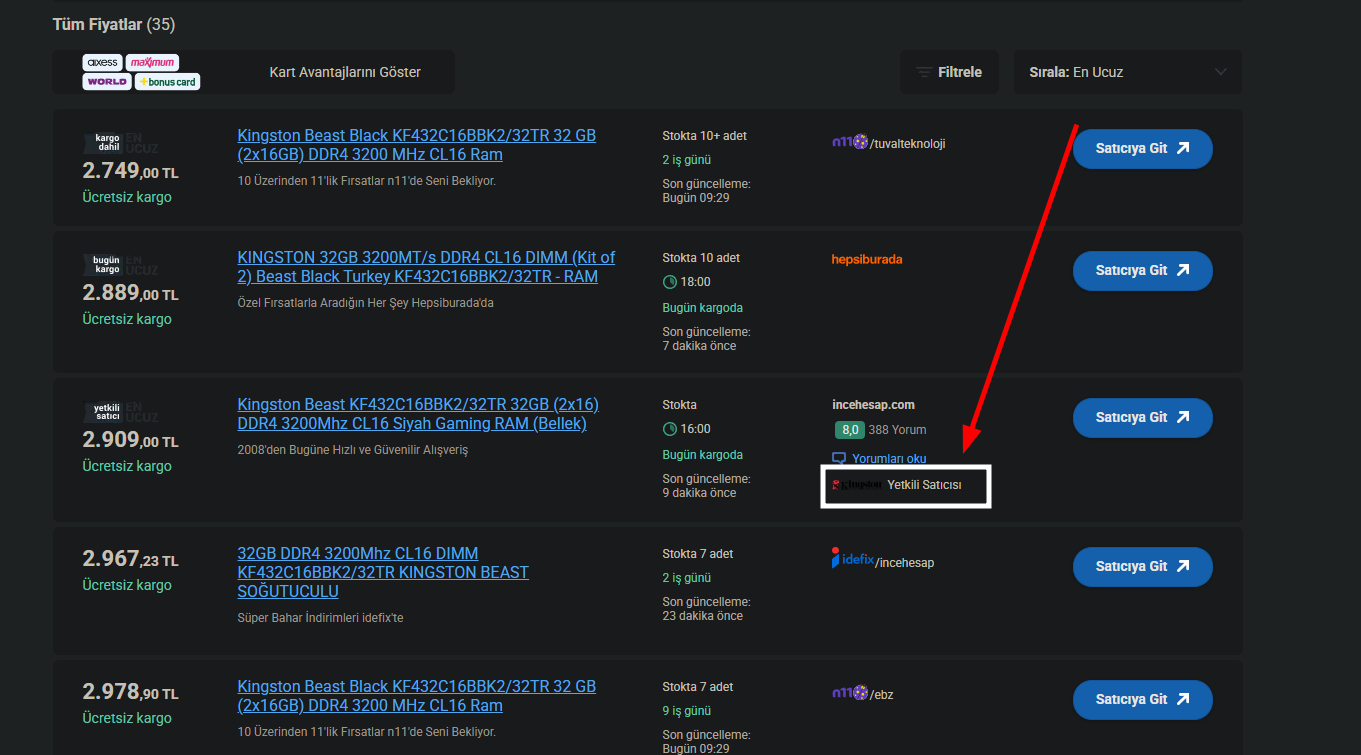Click the 2.909,00 TL price
The image size is (1361, 755).
point(130,440)
